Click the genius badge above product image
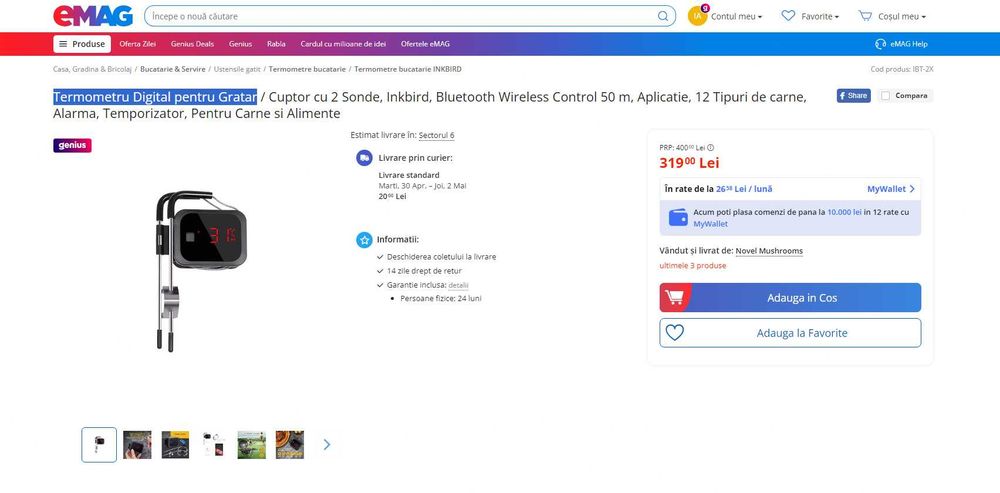This screenshot has width=1000, height=493. click(x=72, y=145)
